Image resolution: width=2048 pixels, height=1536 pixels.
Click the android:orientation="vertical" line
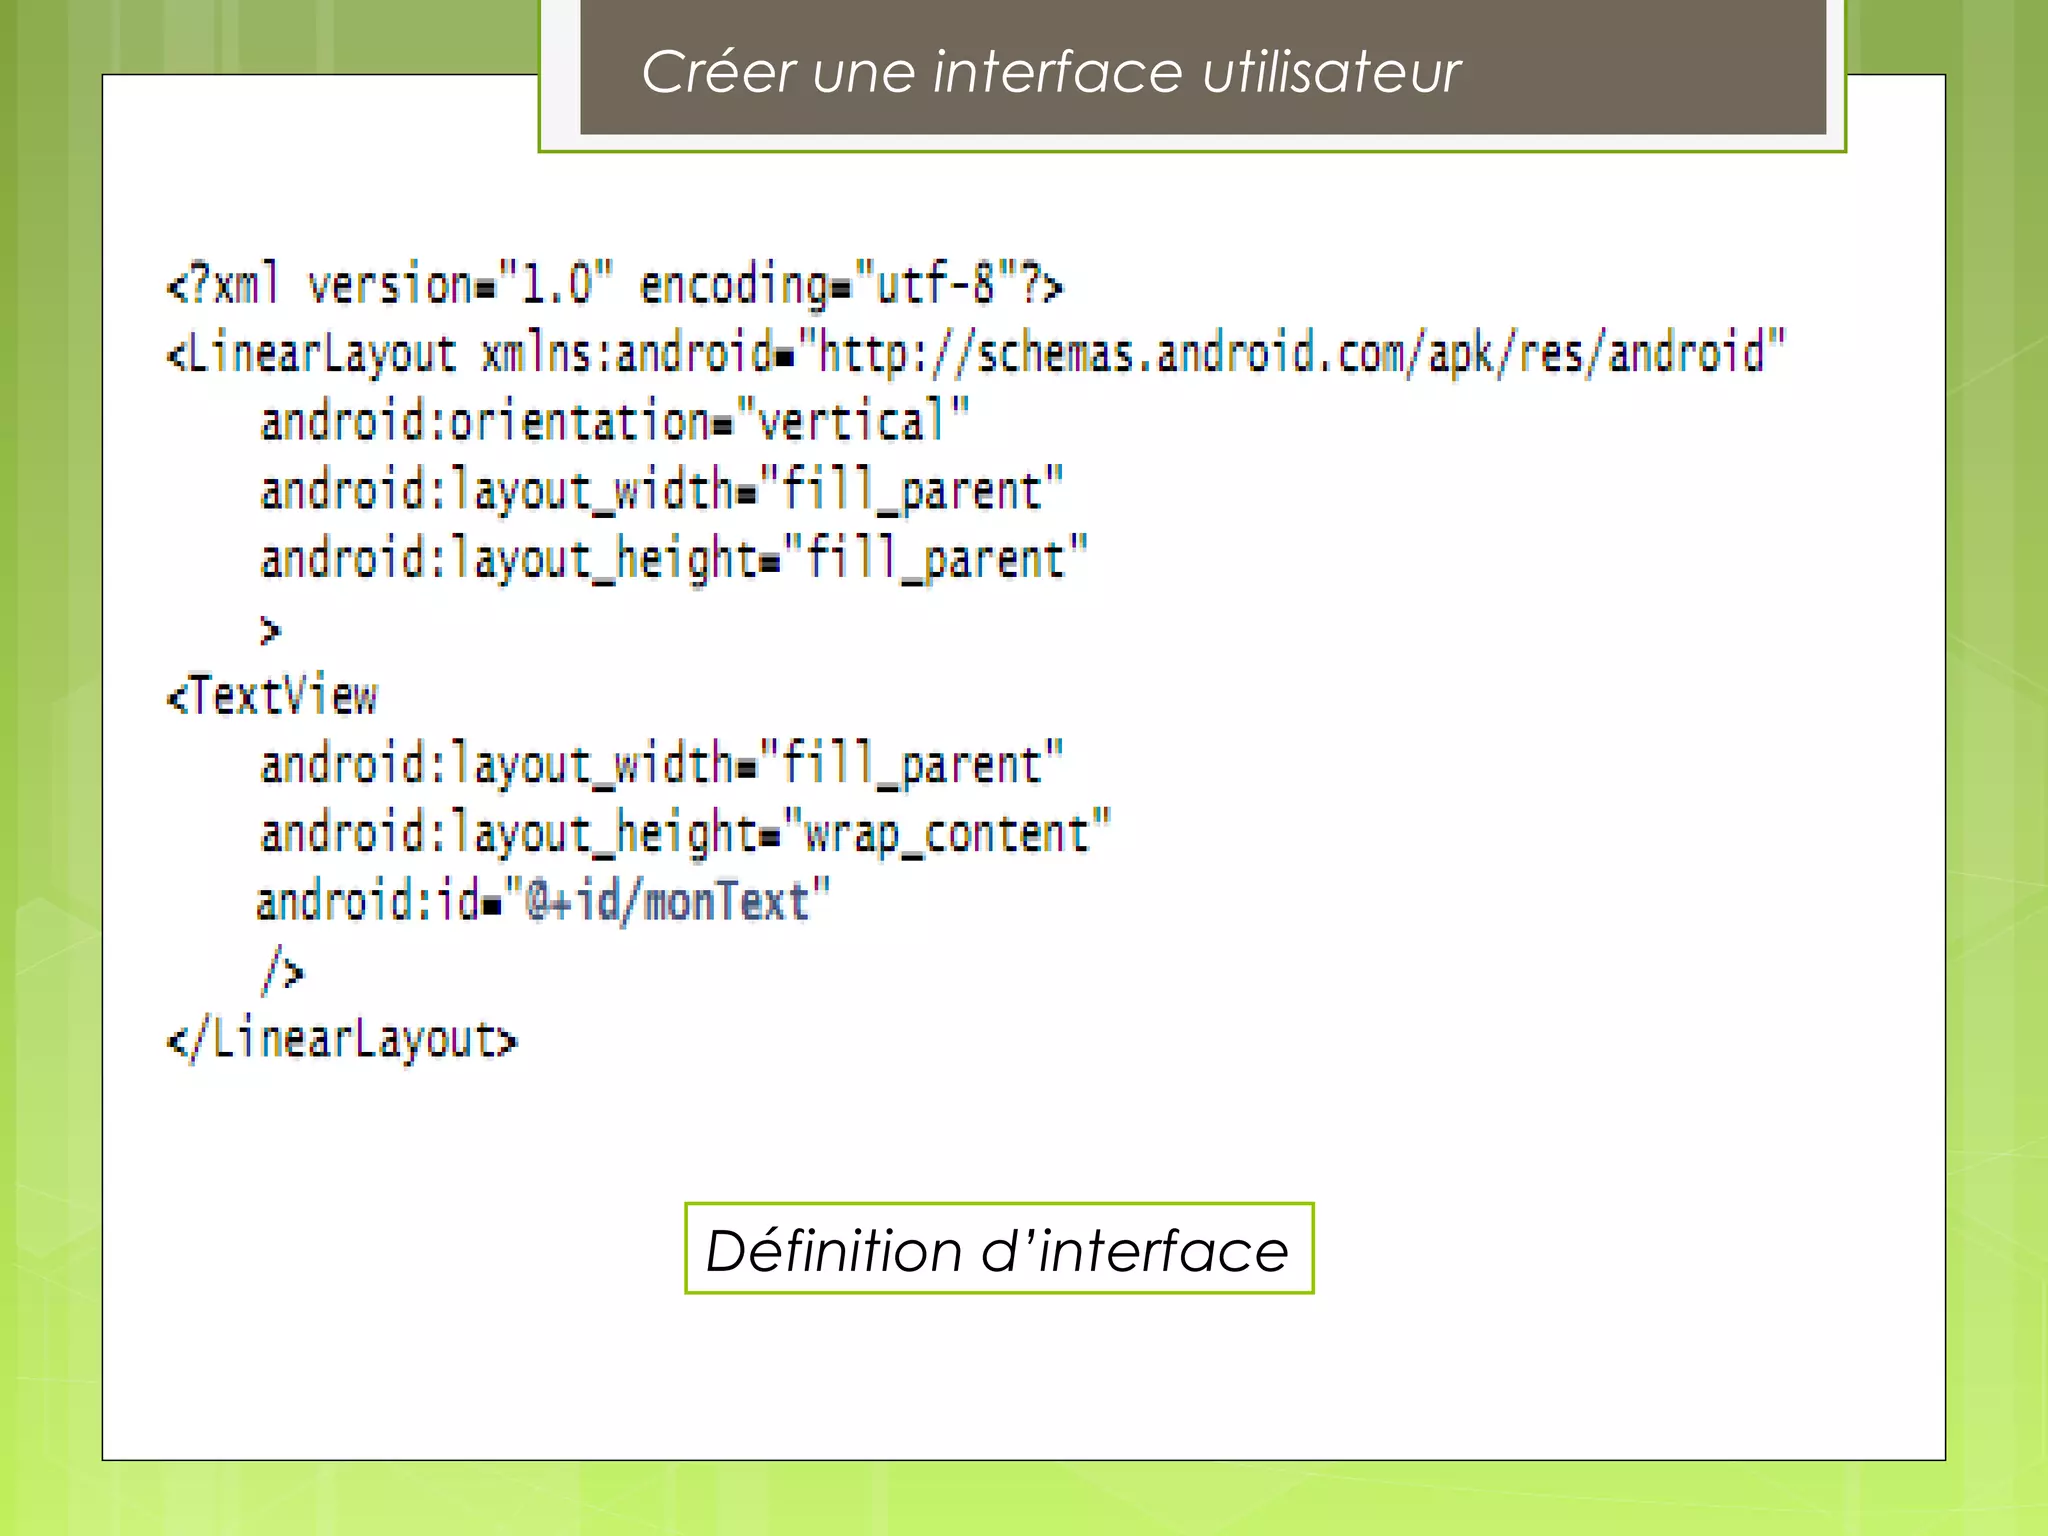pos(615,421)
